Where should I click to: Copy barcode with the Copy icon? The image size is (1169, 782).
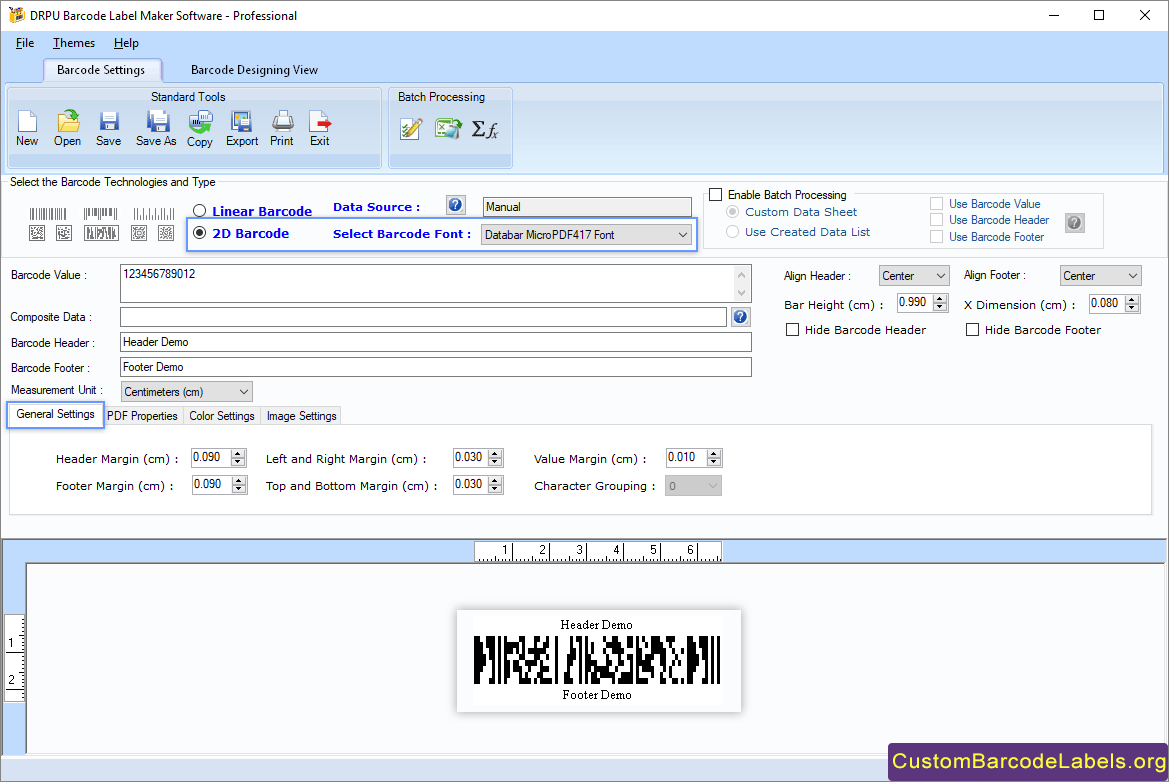point(200,128)
